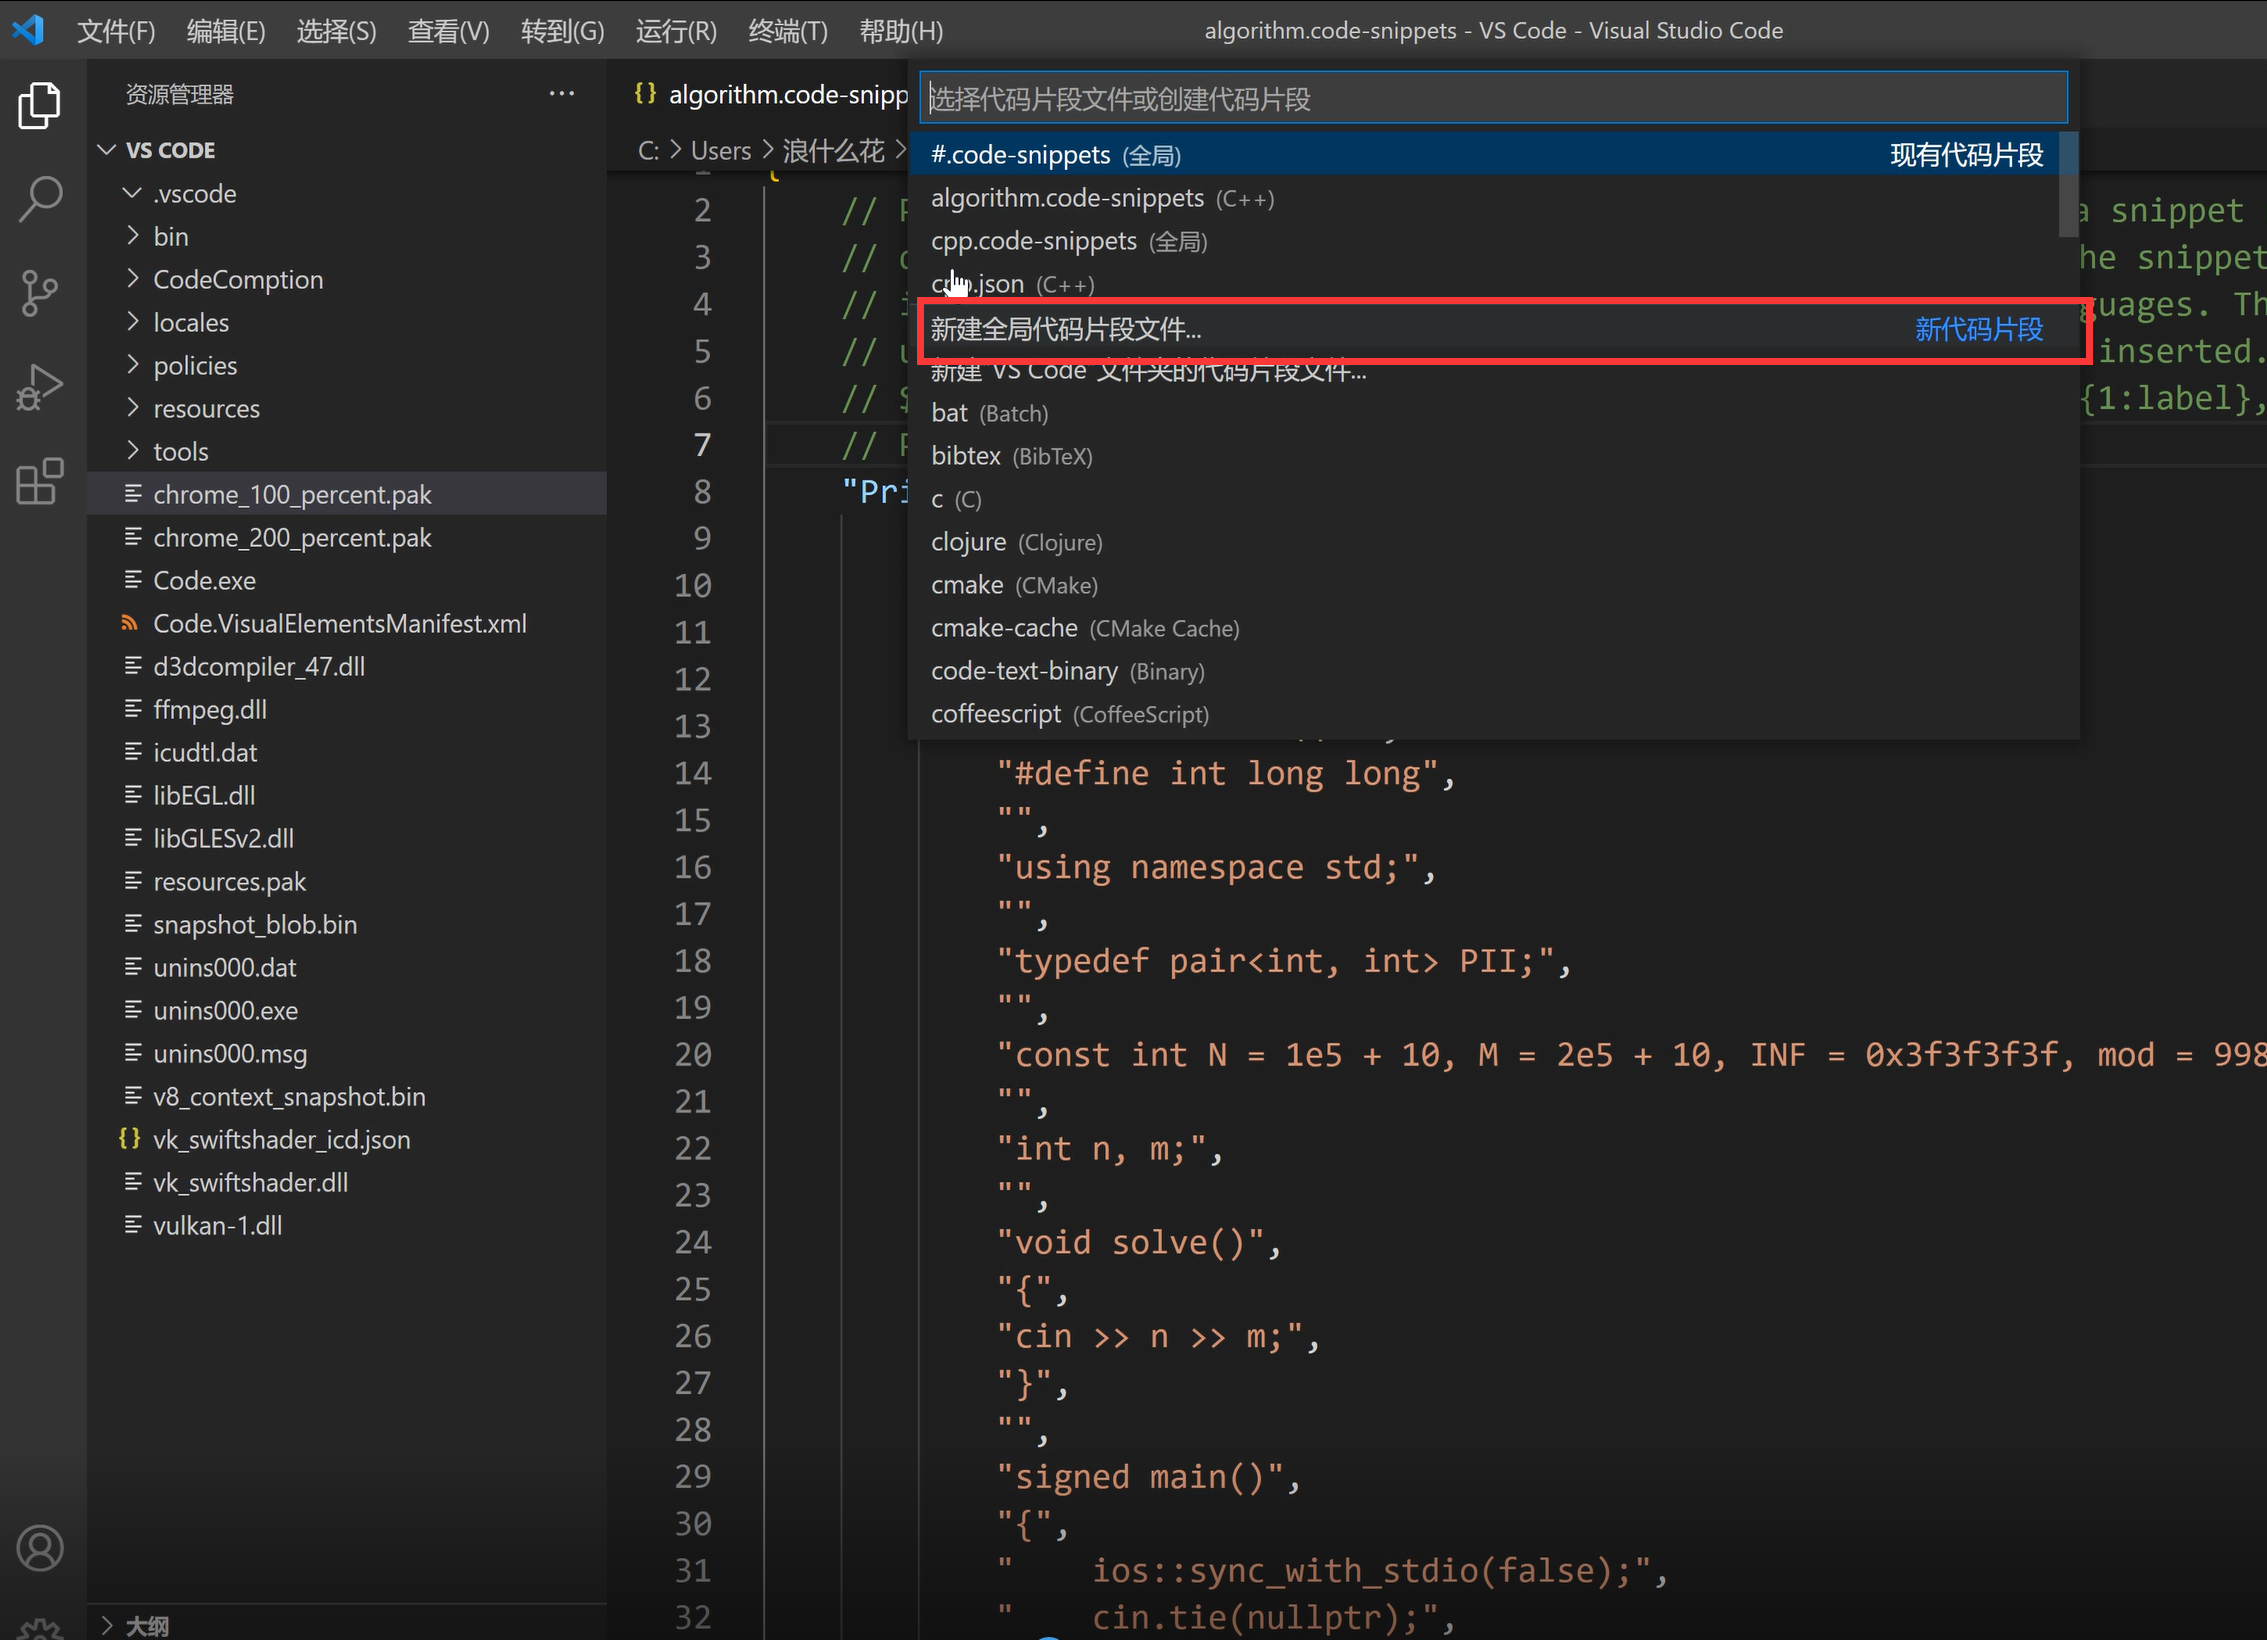The width and height of the screenshot is (2267, 1640).
Task: Open the Accounts menu icon
Action: tap(40, 1548)
